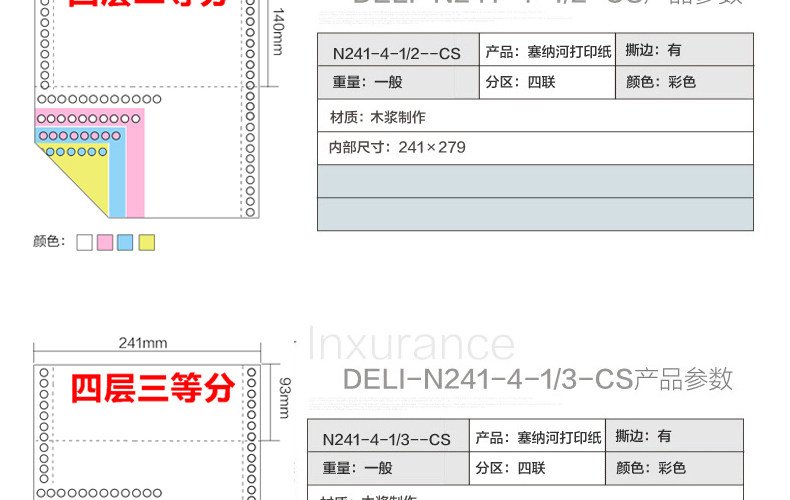Open the layered colored paper corner diagram
Viewport: 790px width, 500px height.
click(x=90, y=162)
